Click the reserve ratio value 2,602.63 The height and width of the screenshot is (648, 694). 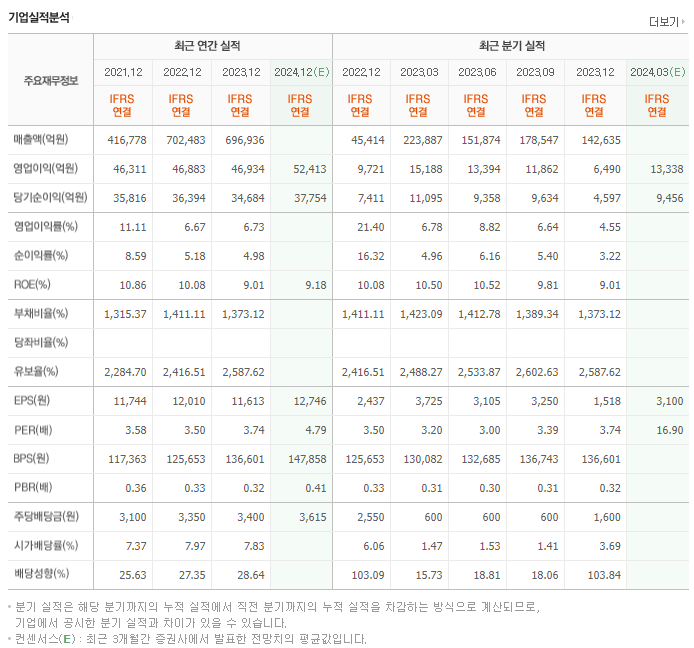pos(537,372)
